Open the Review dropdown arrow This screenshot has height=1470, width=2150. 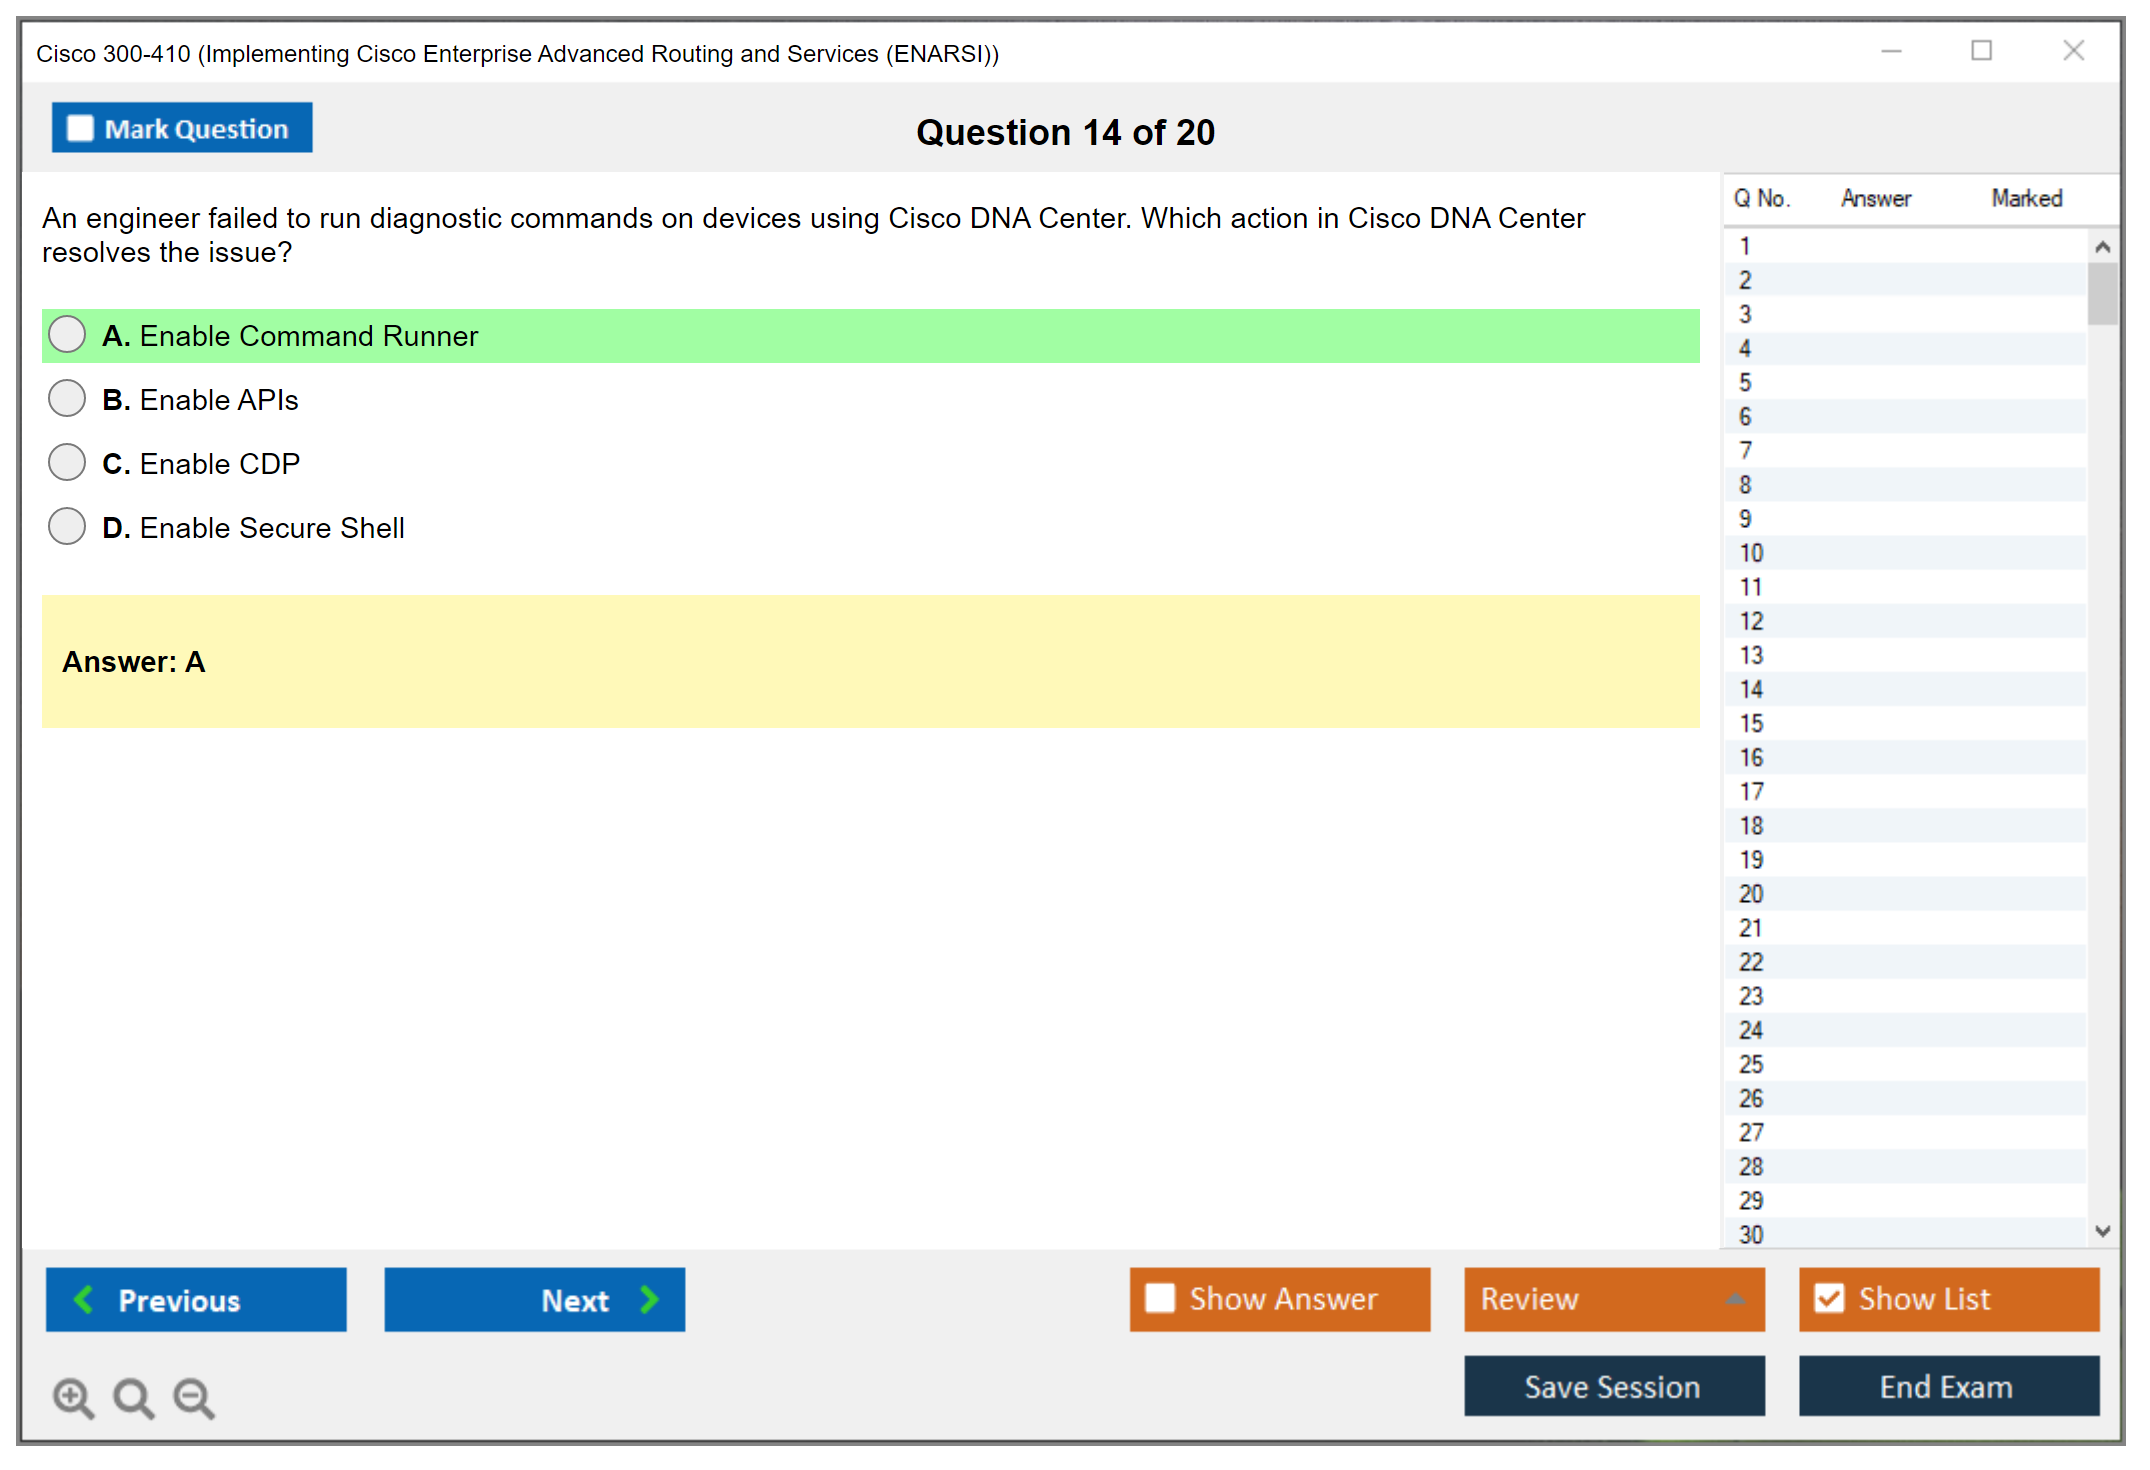[1735, 1299]
